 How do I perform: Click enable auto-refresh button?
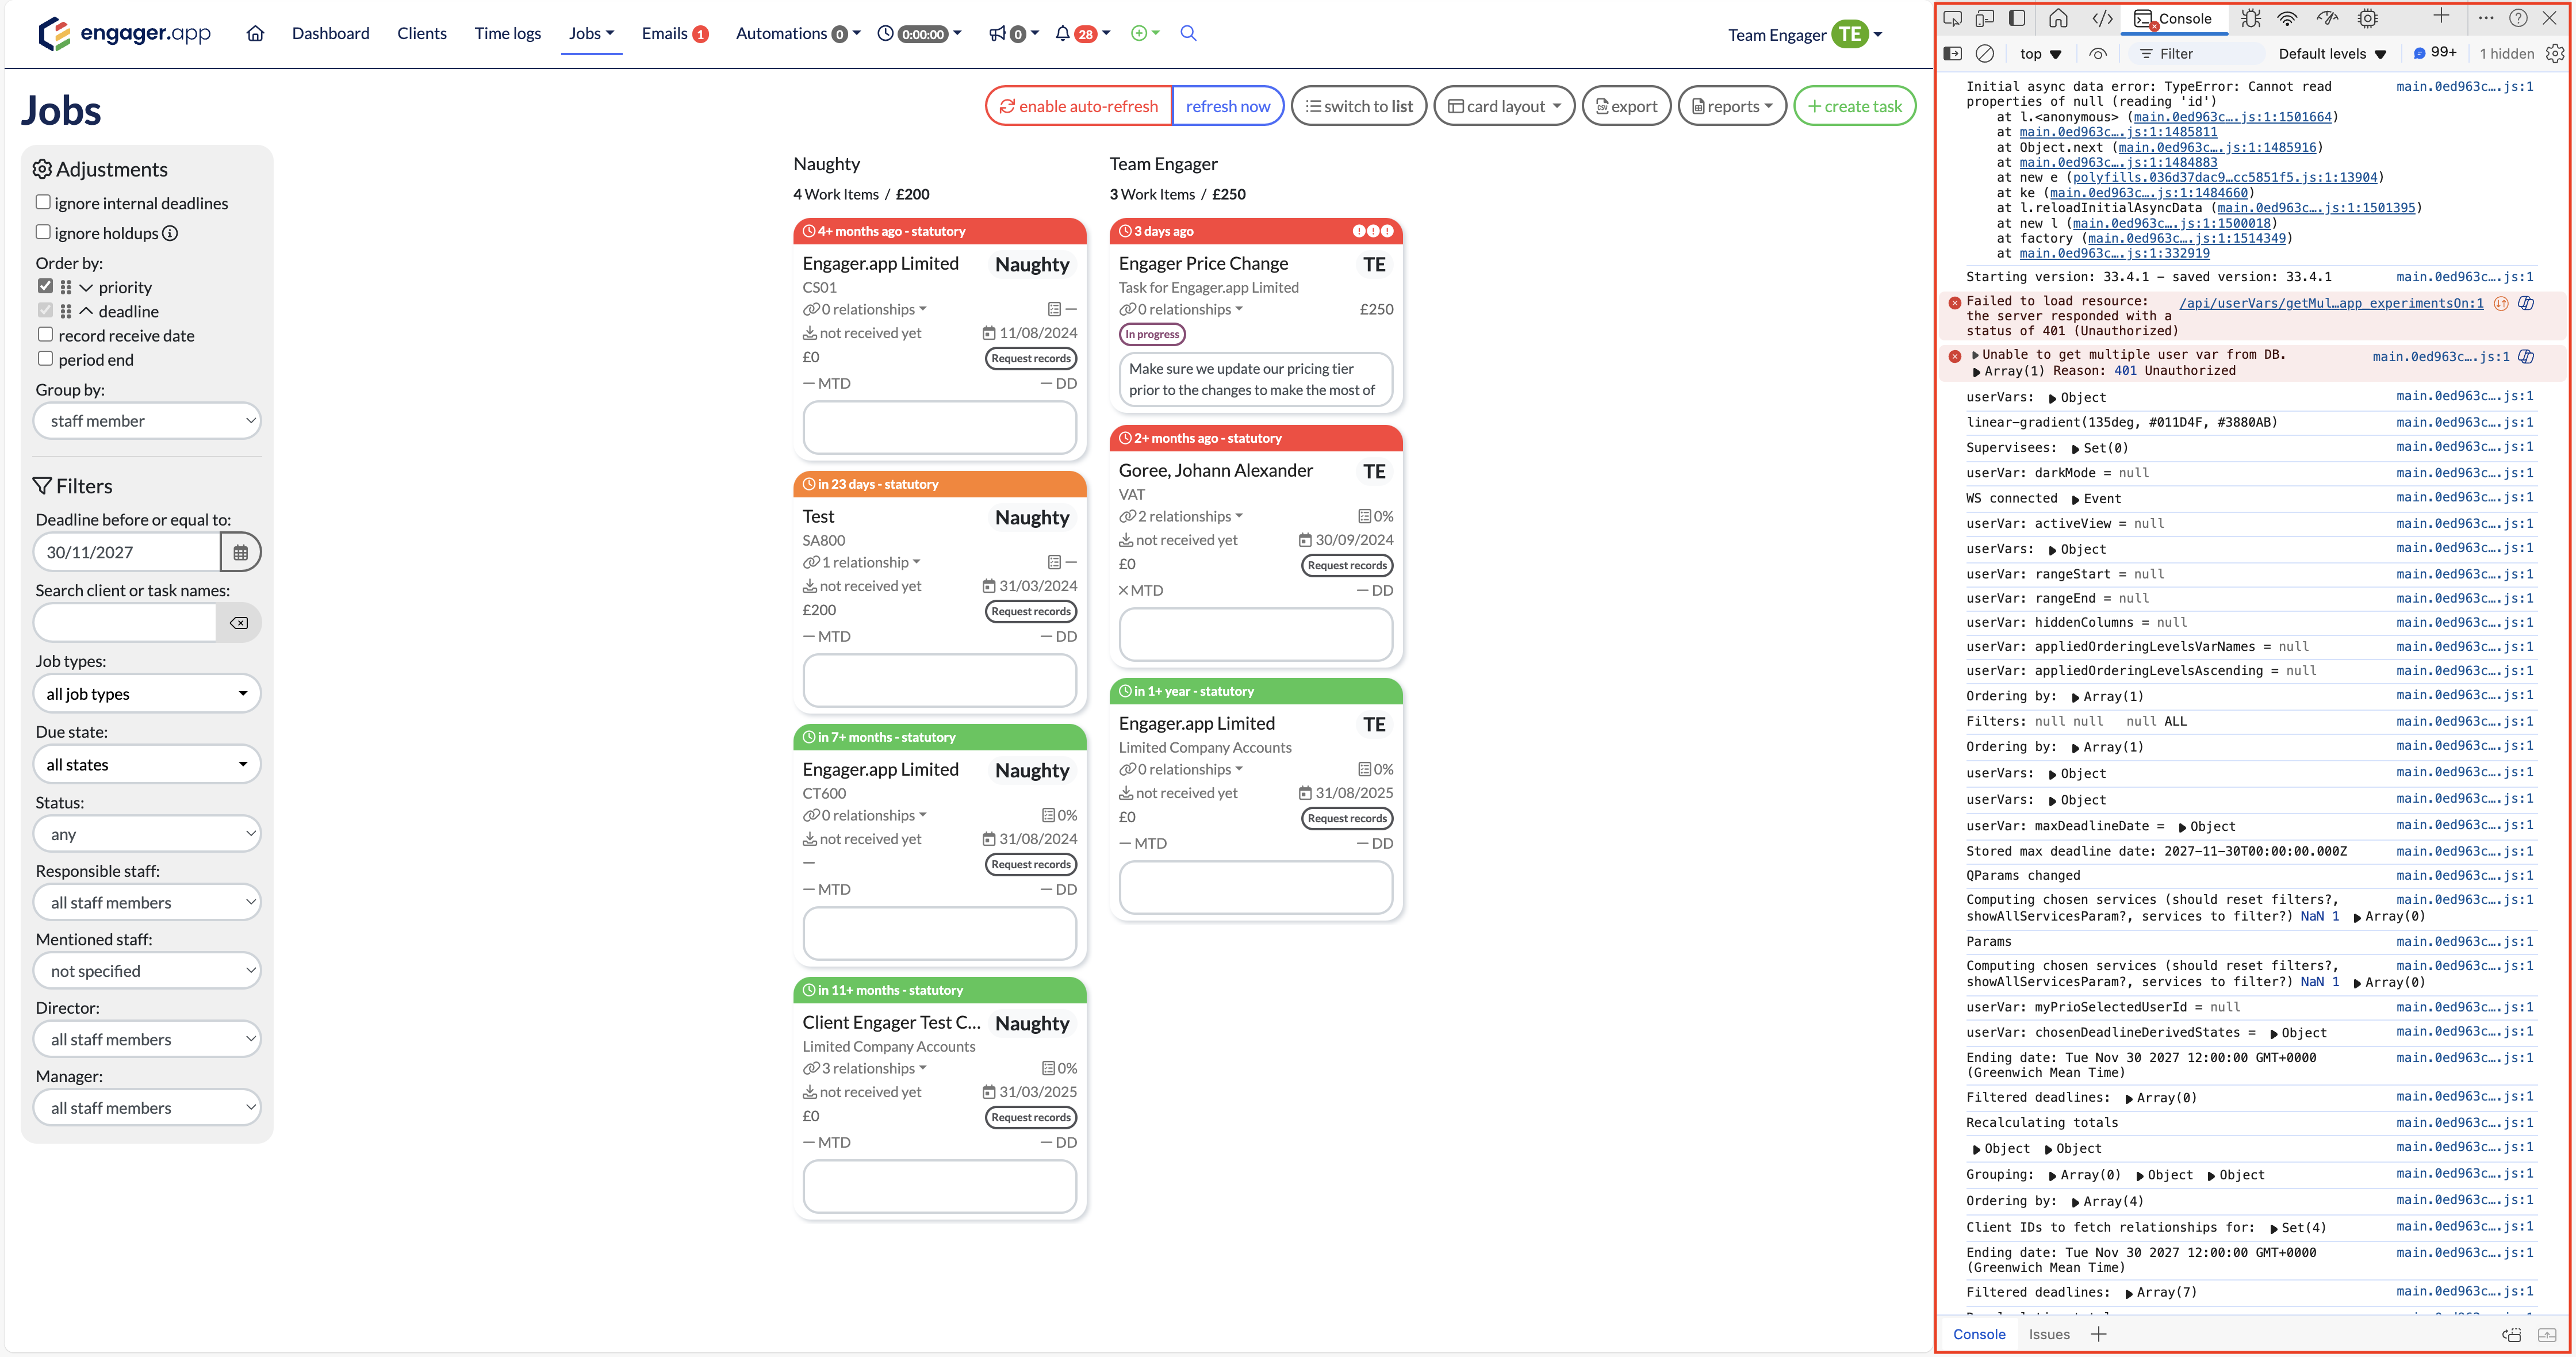click(x=1078, y=106)
